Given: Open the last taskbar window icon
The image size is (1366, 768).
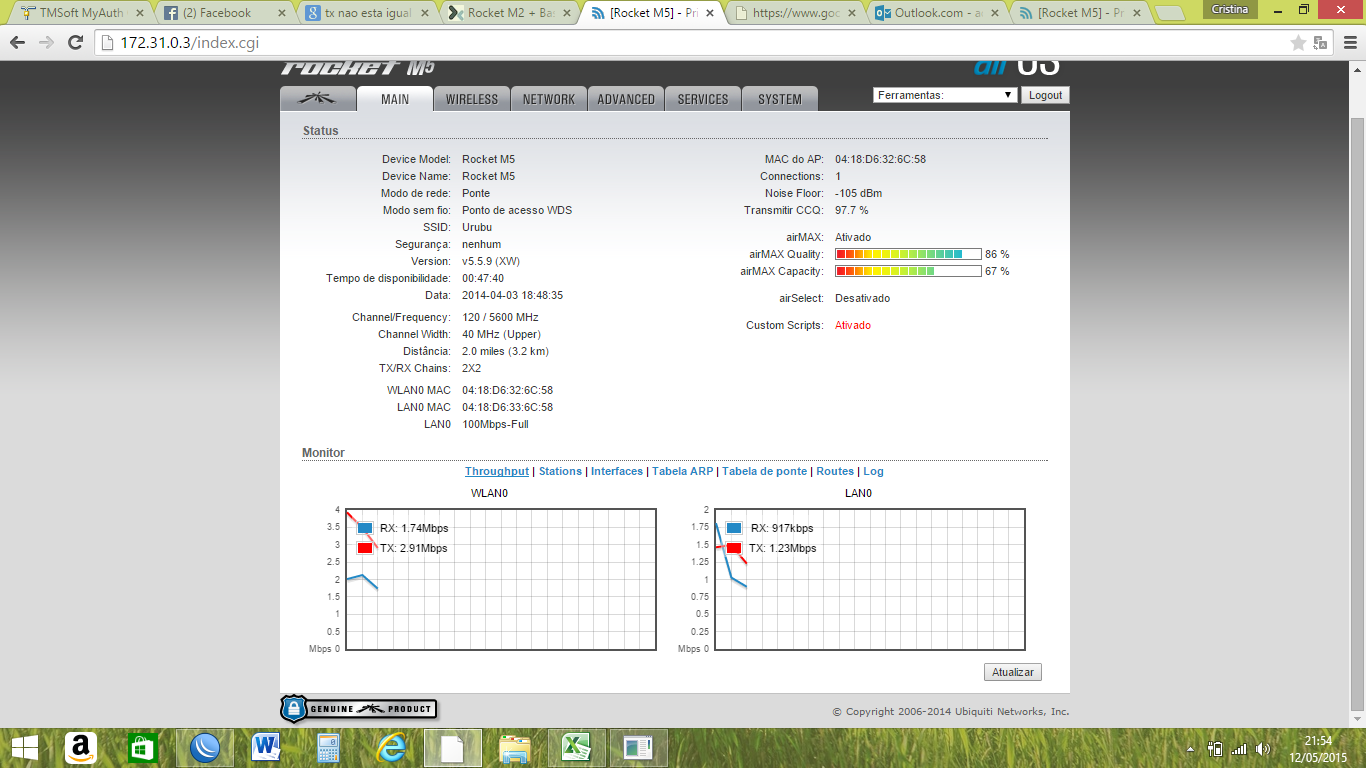Looking at the screenshot, I should click(x=638, y=748).
